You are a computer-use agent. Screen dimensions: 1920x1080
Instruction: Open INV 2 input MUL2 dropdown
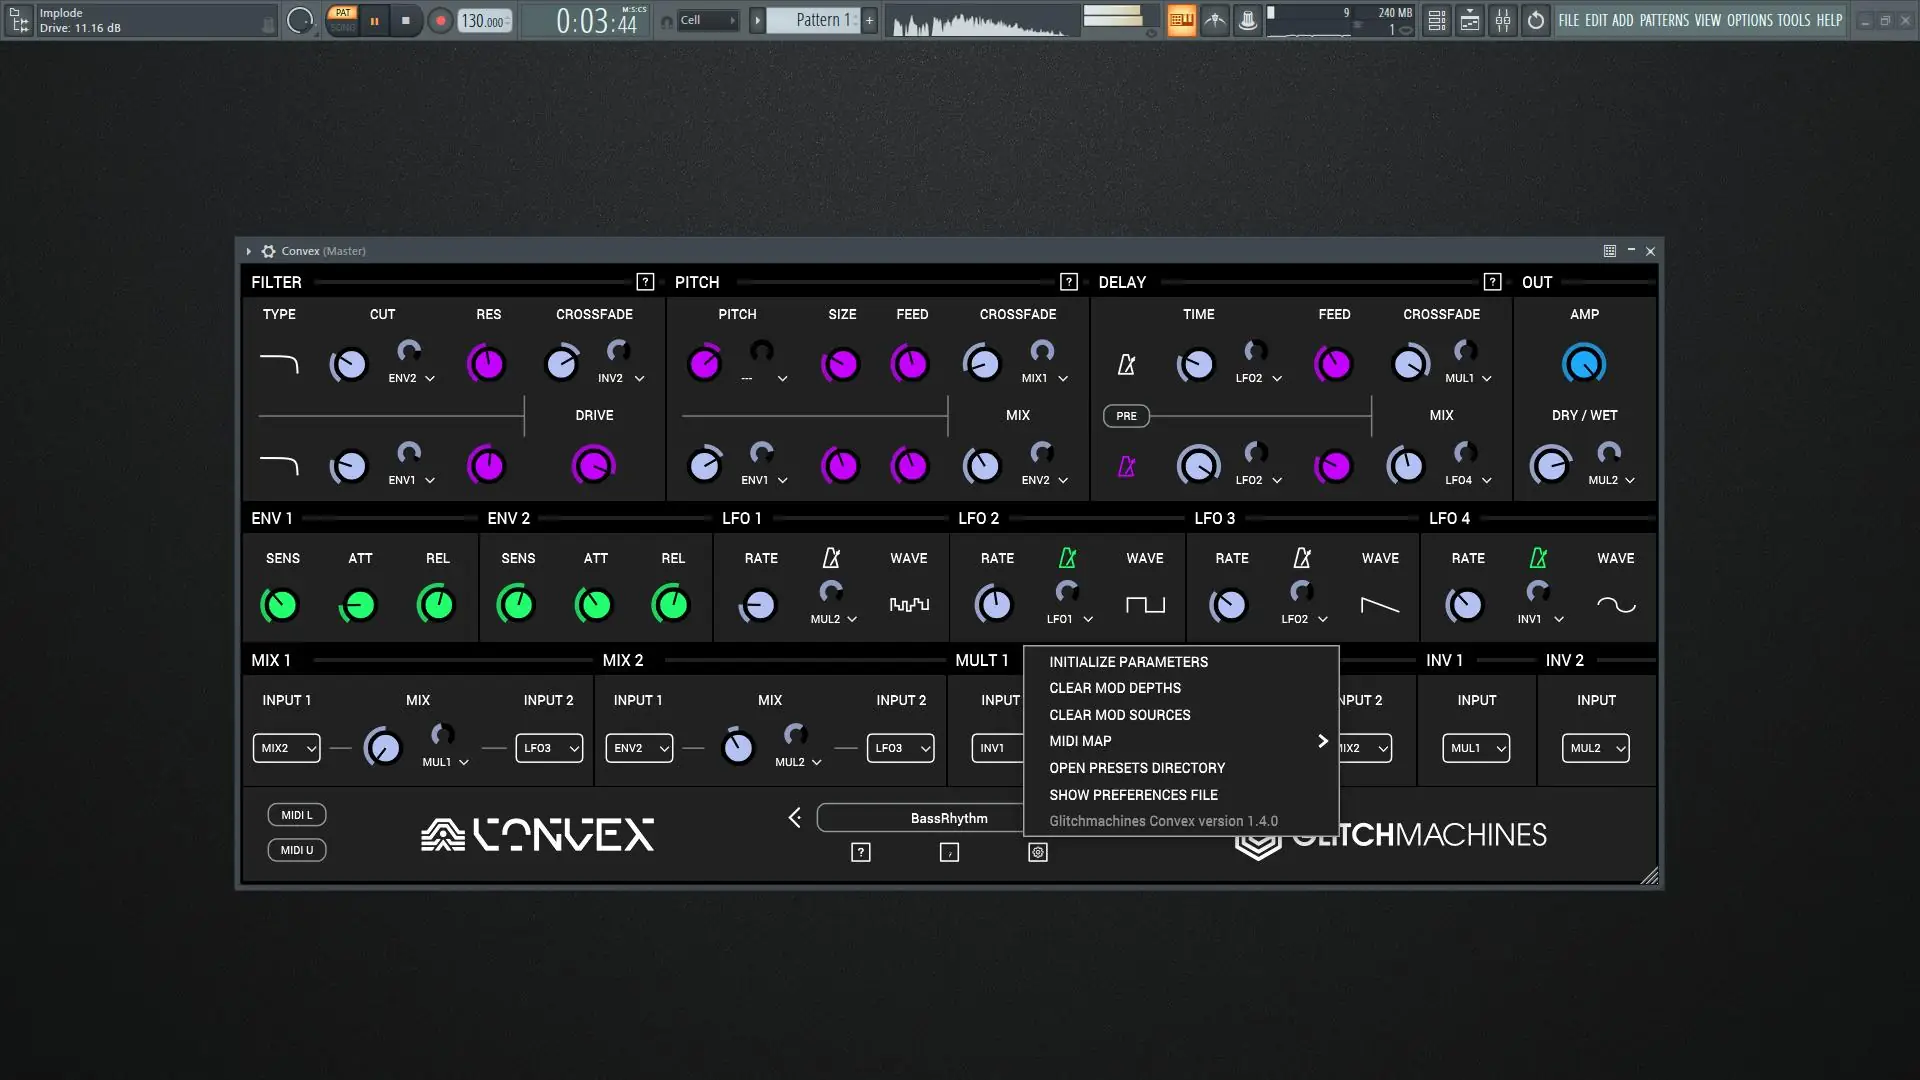tap(1595, 748)
